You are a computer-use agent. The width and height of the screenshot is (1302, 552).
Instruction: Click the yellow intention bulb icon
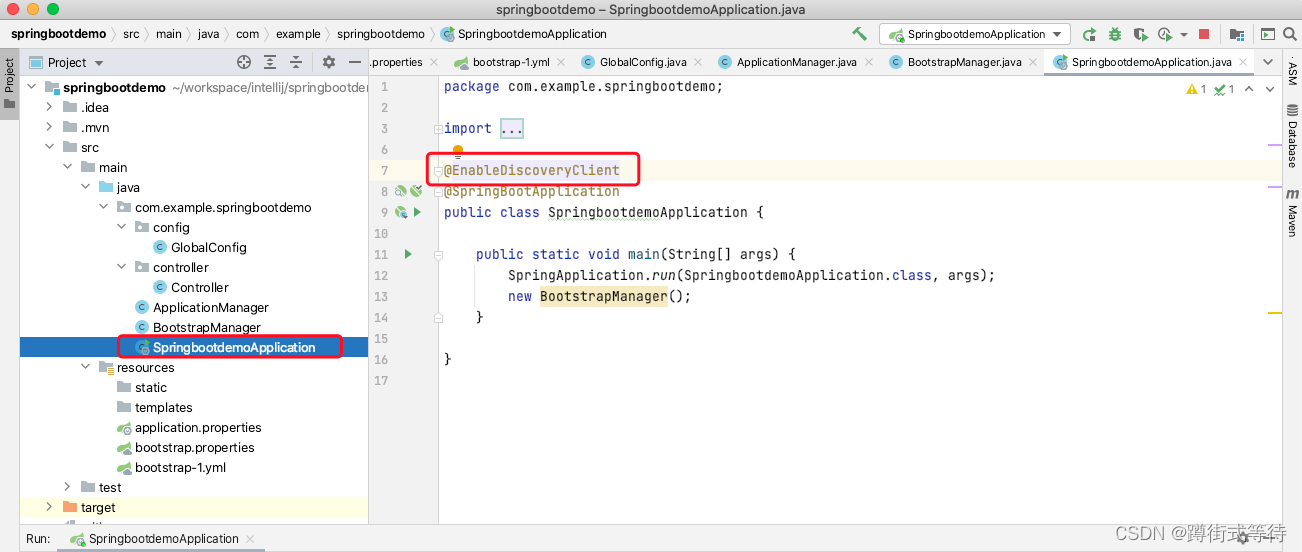tap(458, 151)
